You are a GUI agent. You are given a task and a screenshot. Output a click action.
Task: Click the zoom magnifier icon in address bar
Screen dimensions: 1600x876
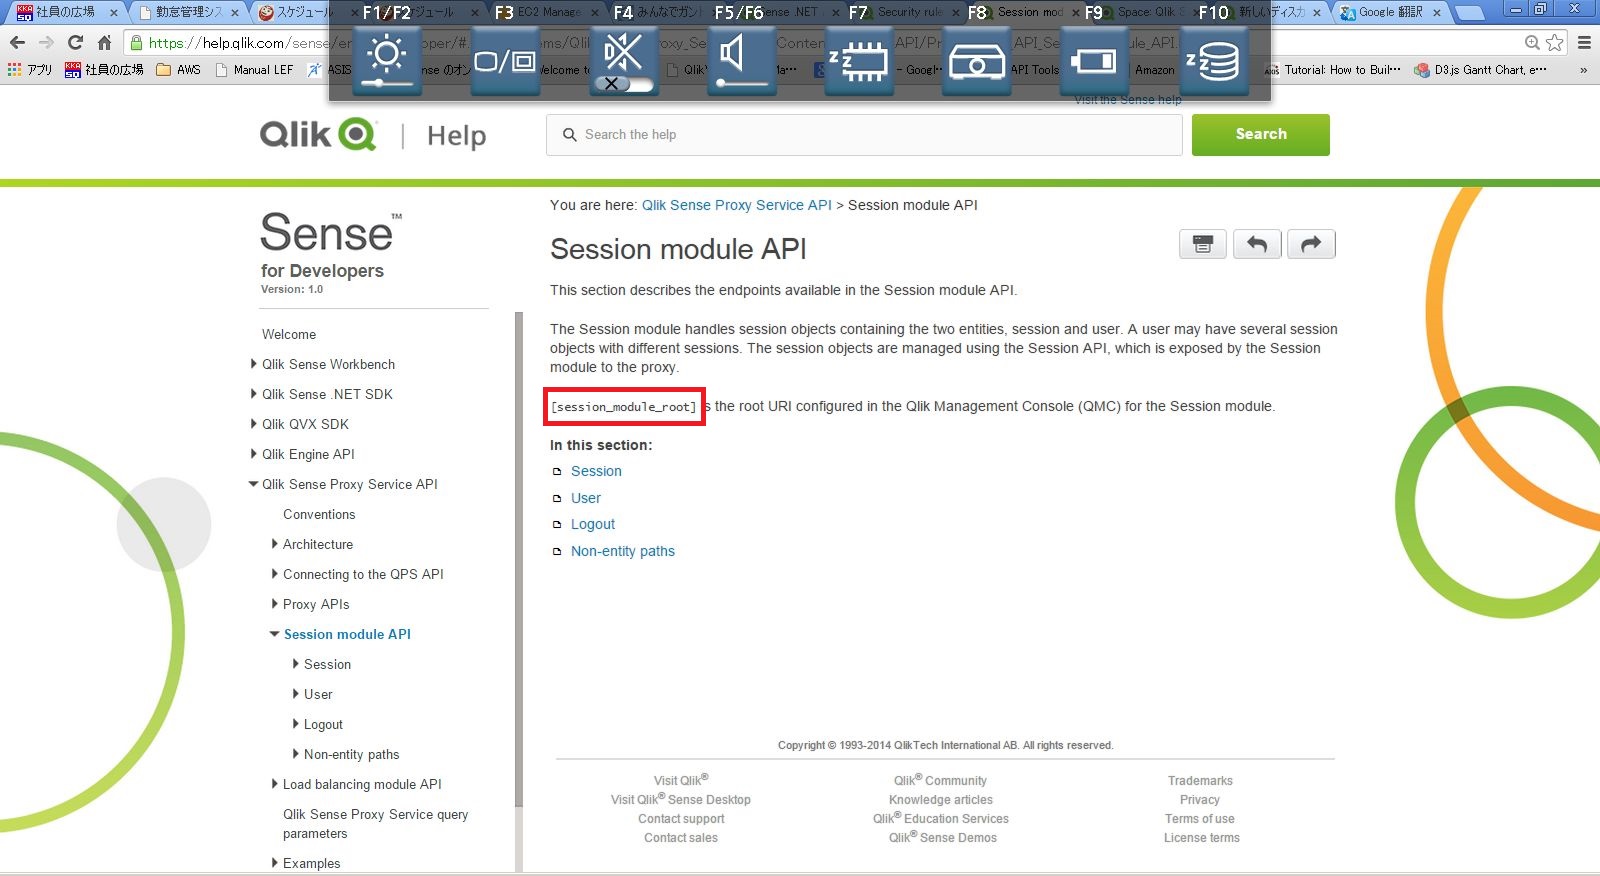pyautogui.click(x=1532, y=43)
